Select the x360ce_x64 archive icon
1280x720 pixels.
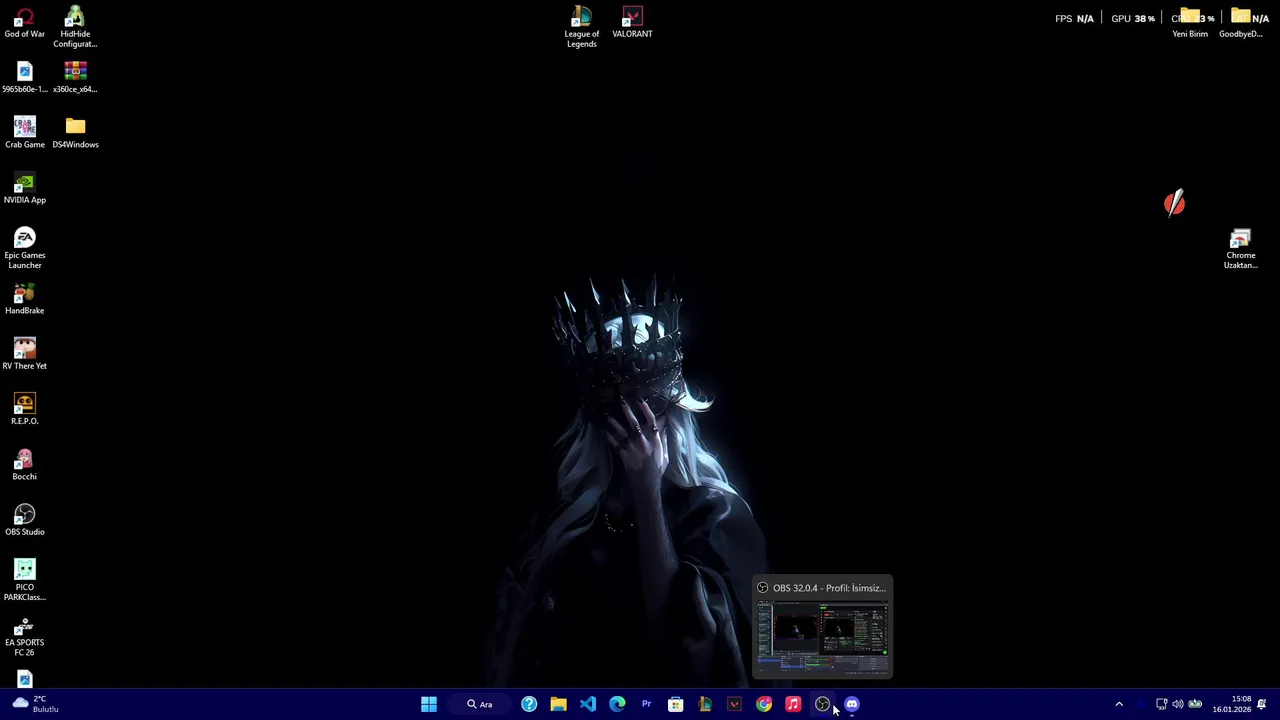tap(75, 78)
